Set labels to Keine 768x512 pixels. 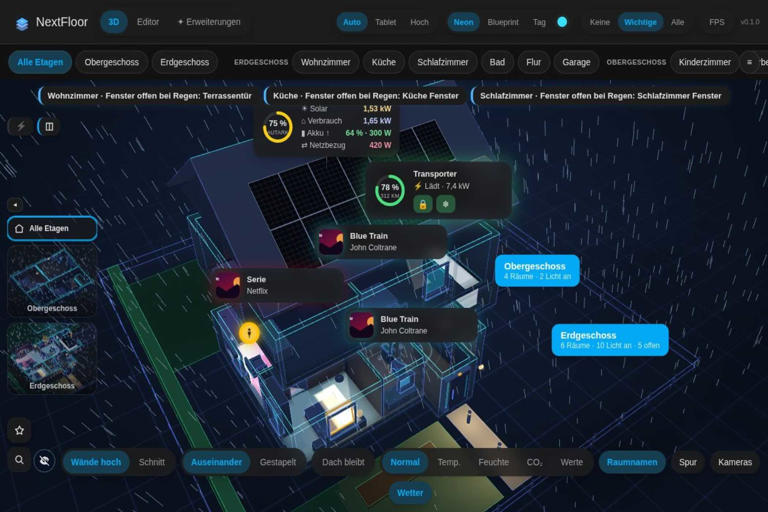tap(600, 22)
